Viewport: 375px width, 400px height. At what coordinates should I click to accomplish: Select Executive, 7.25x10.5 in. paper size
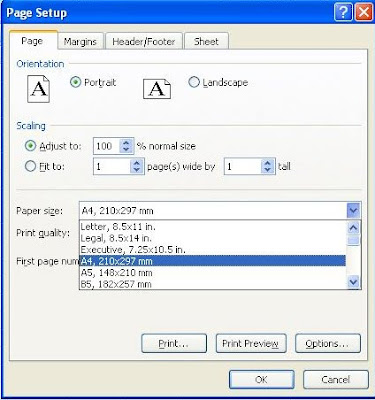point(213,249)
